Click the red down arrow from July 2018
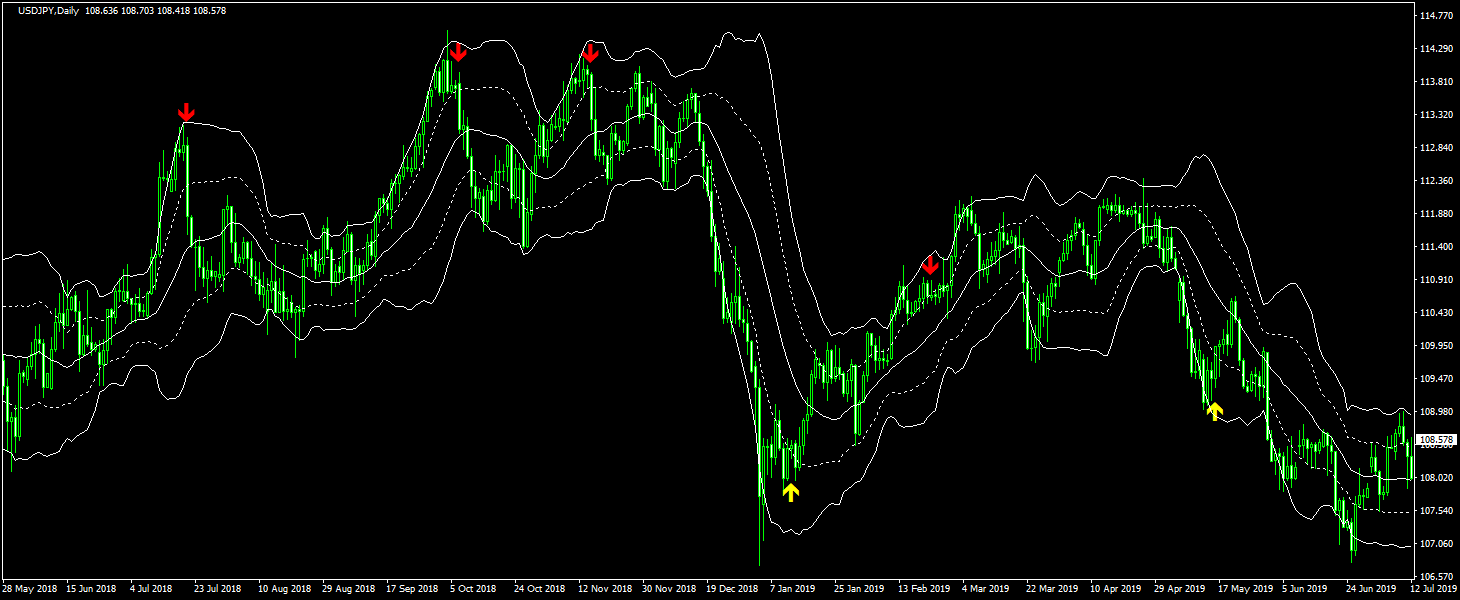1460x600 pixels. pyautogui.click(x=185, y=111)
